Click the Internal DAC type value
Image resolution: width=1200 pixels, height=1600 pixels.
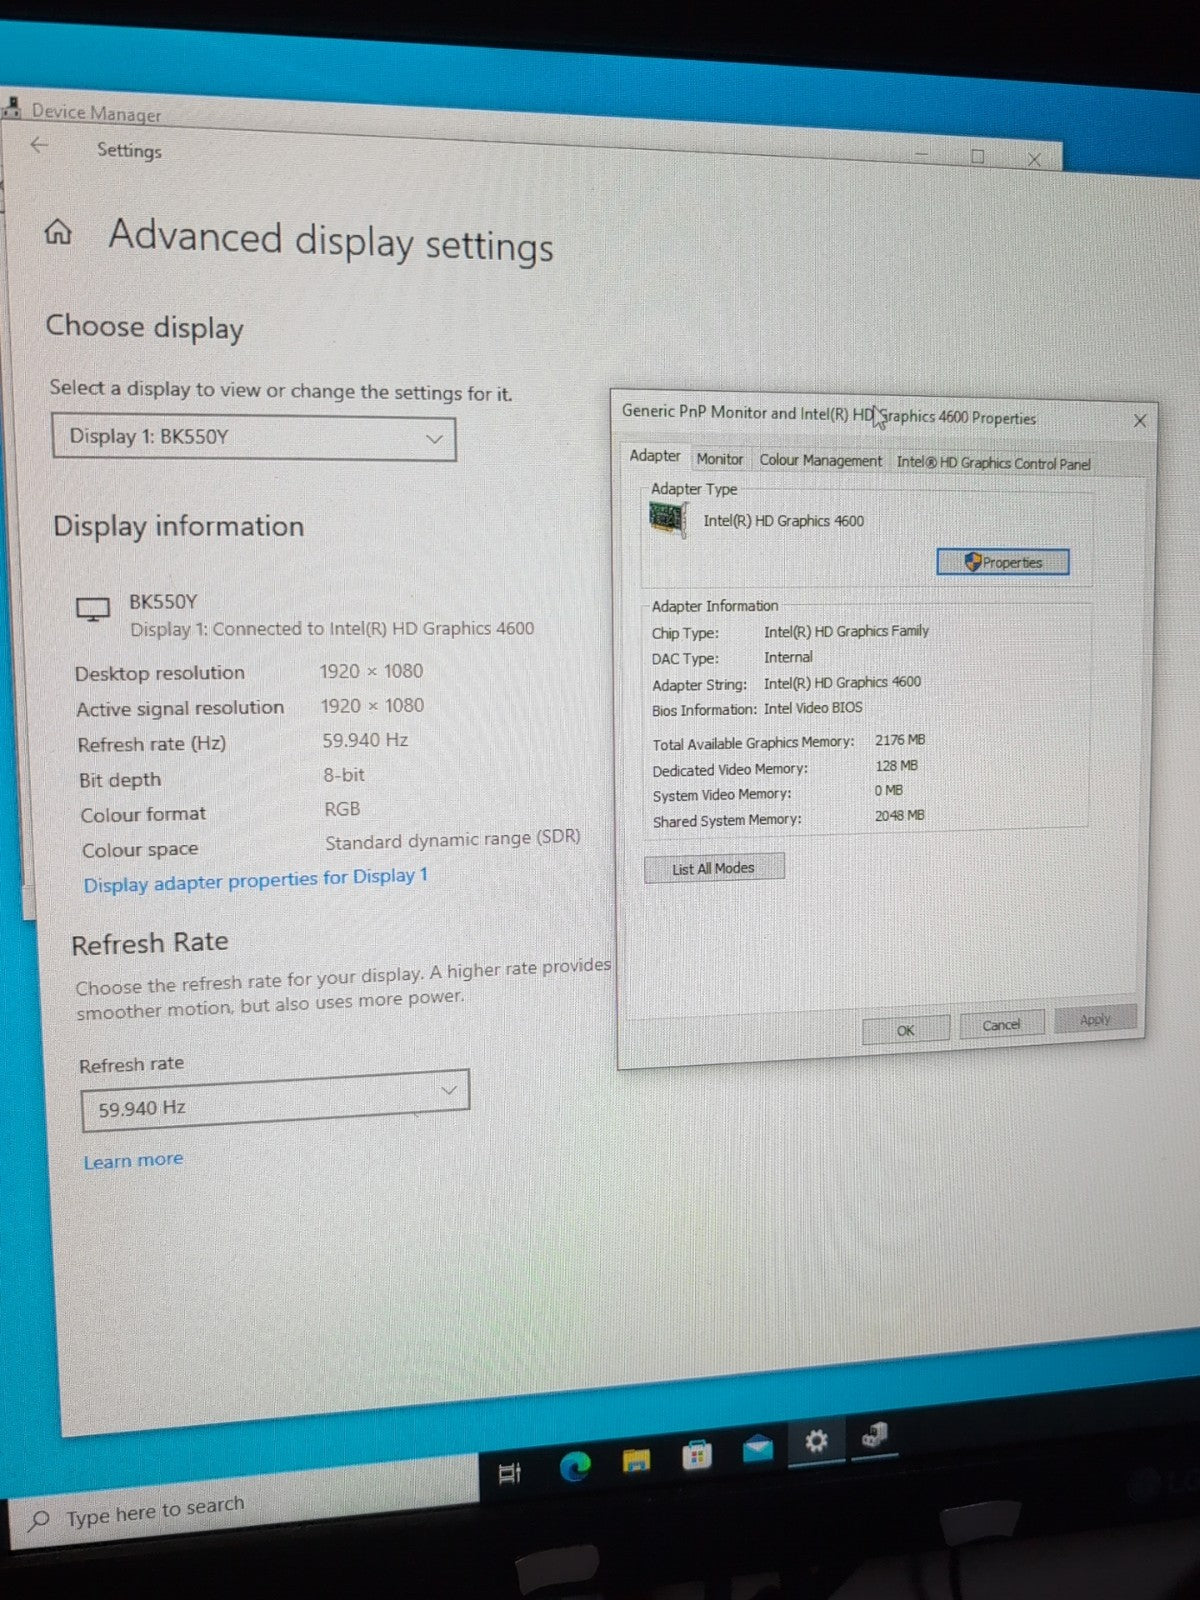point(788,657)
